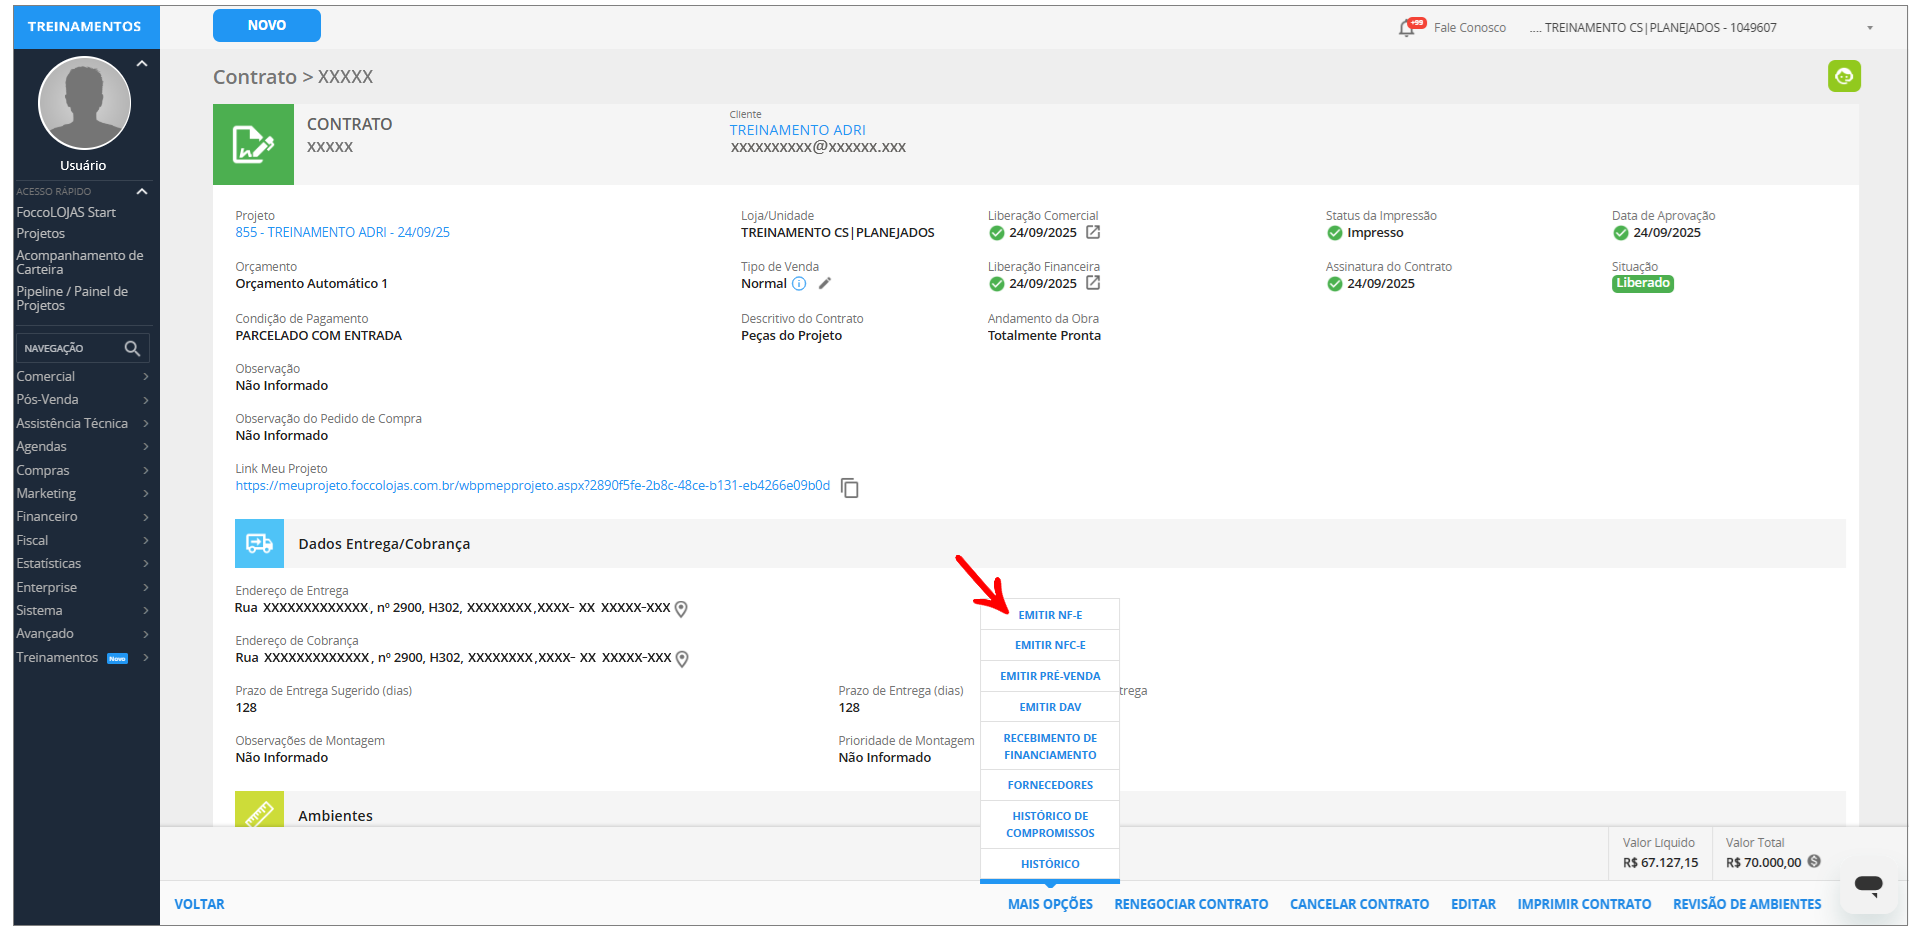The image size is (1916, 931).
Task: Collapse the user profile chevron
Action: pyautogui.click(x=142, y=64)
